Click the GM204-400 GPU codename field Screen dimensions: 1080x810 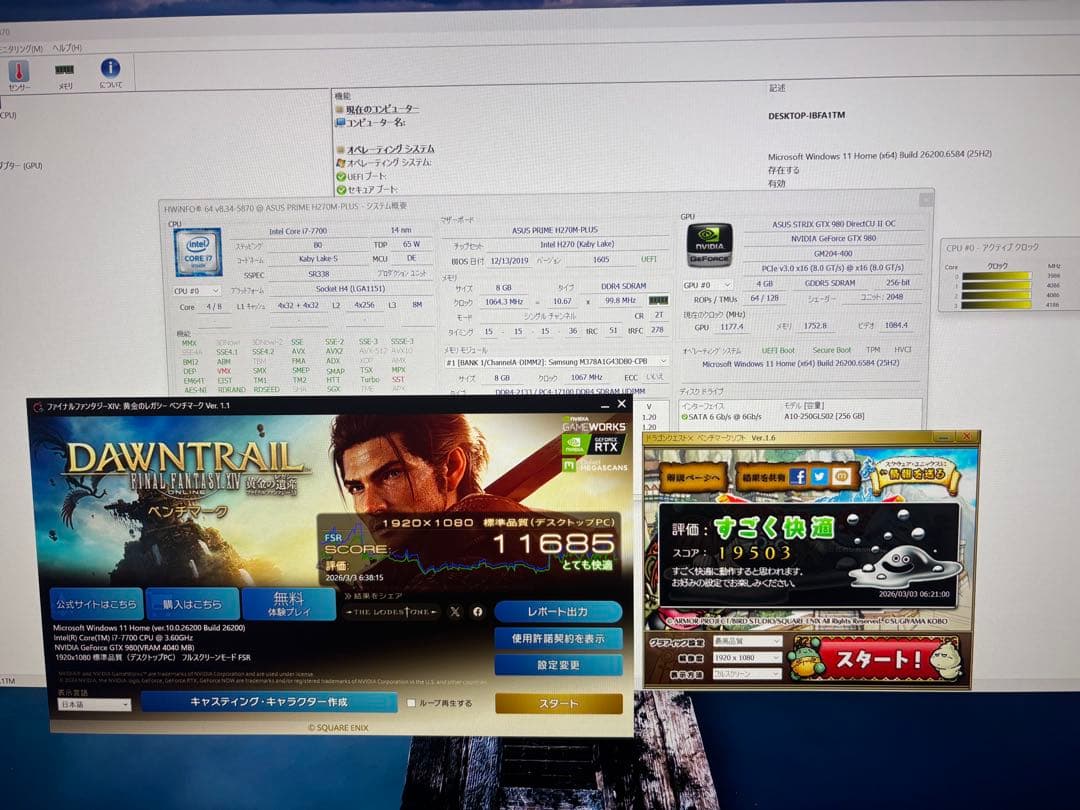pos(833,253)
